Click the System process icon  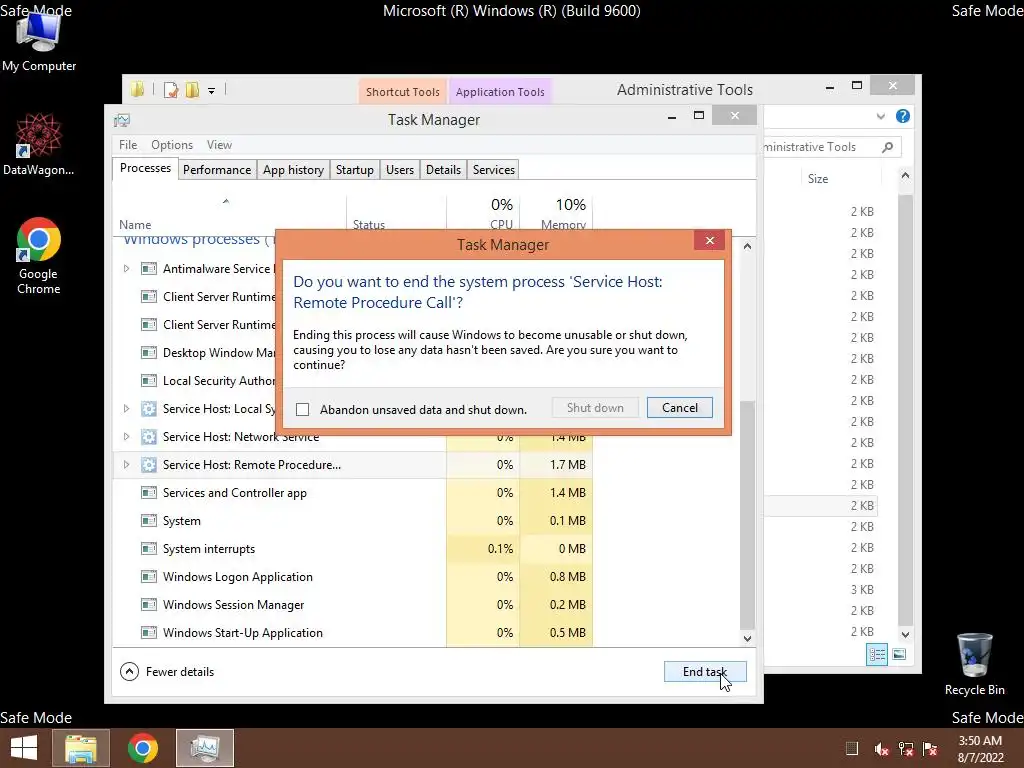149,521
